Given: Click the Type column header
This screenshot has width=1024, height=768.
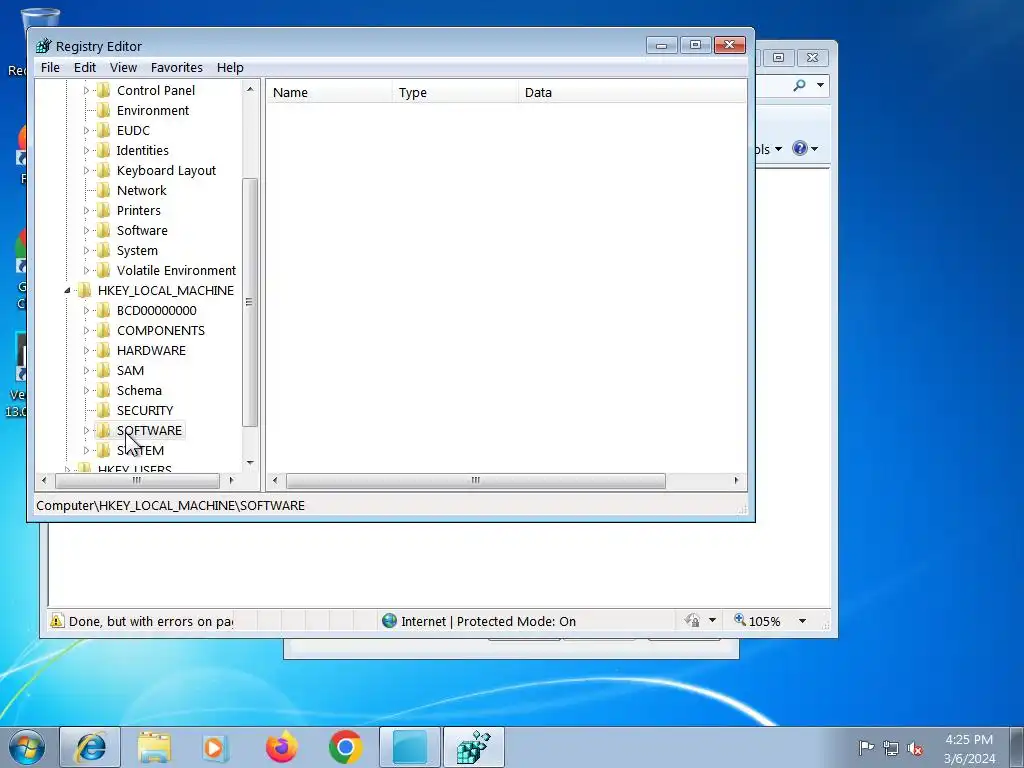Looking at the screenshot, I should coord(455,92).
